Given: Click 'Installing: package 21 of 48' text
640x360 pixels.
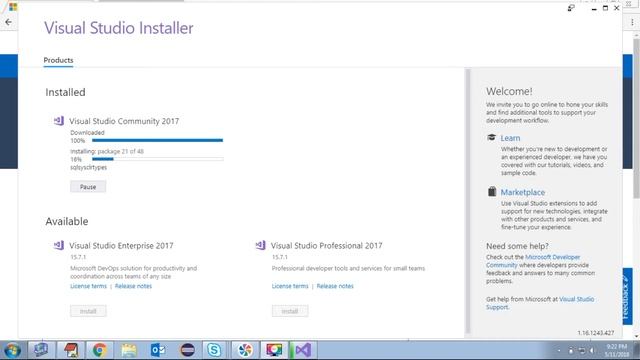Looking at the screenshot, I should tap(107, 151).
